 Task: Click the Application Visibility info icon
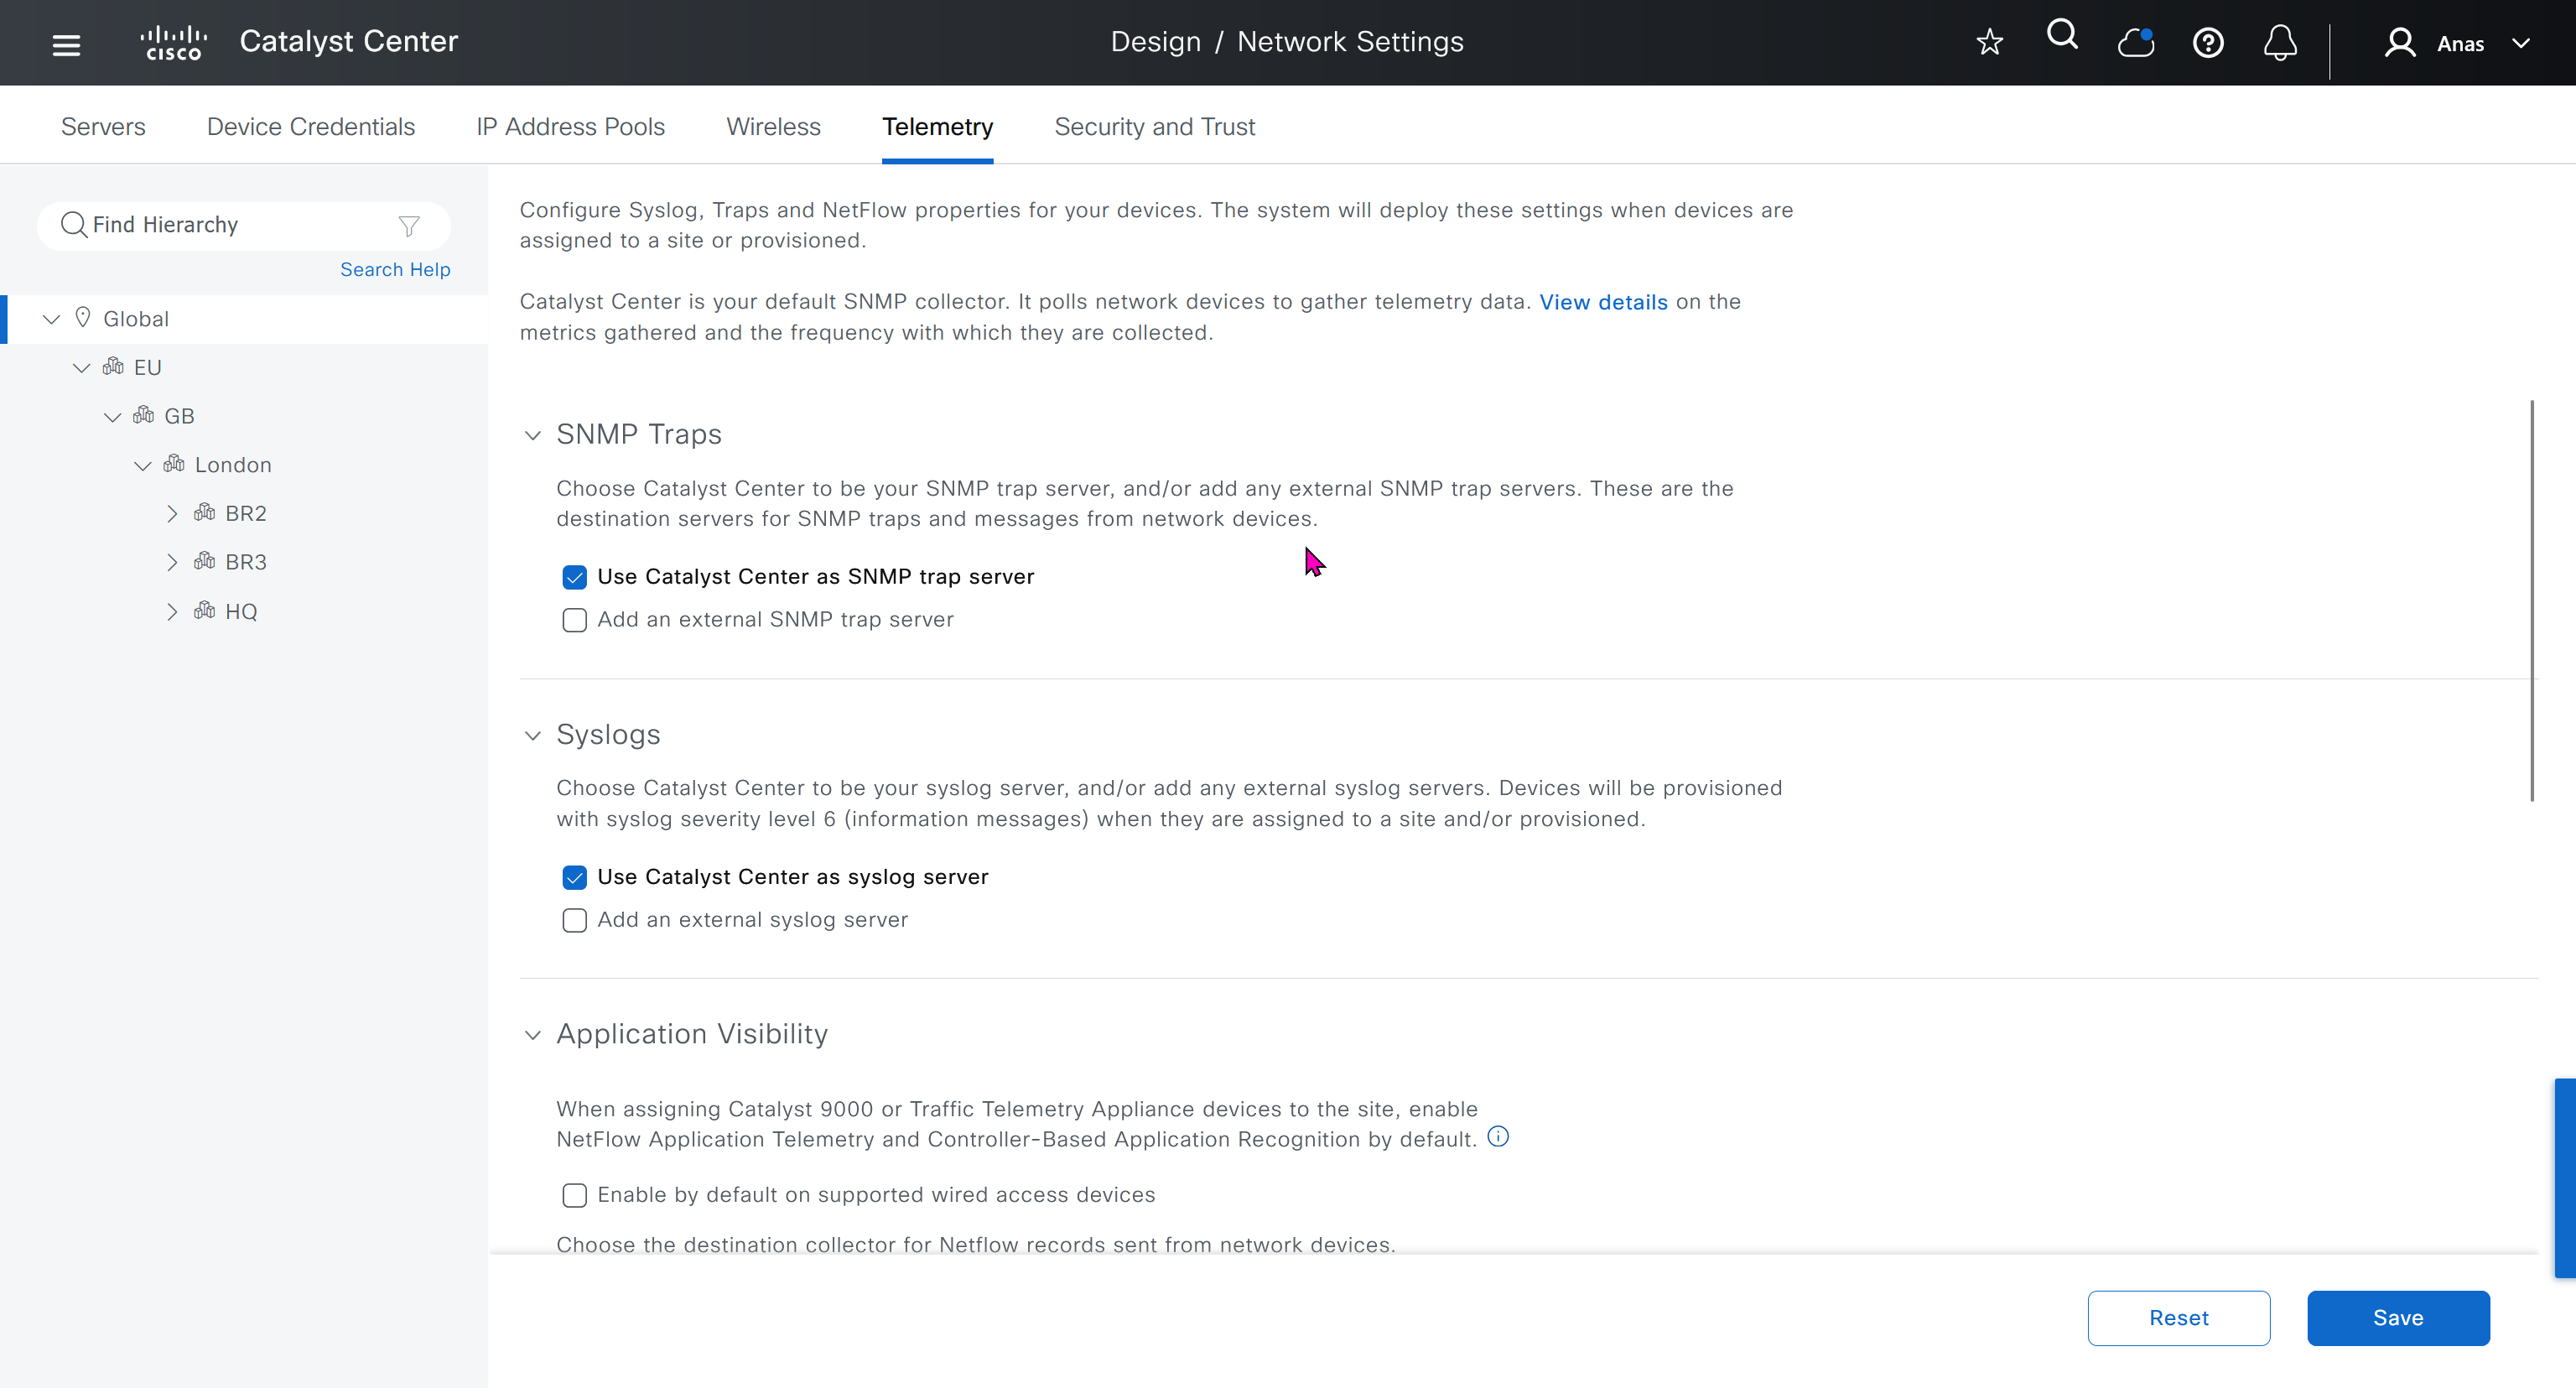[1498, 1137]
